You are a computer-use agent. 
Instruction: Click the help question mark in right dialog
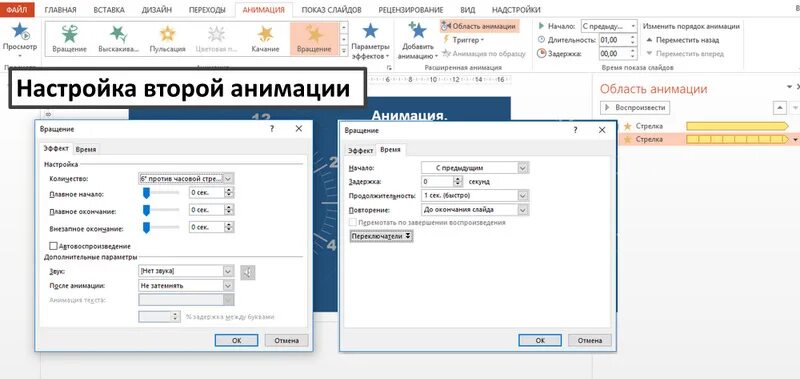point(576,130)
